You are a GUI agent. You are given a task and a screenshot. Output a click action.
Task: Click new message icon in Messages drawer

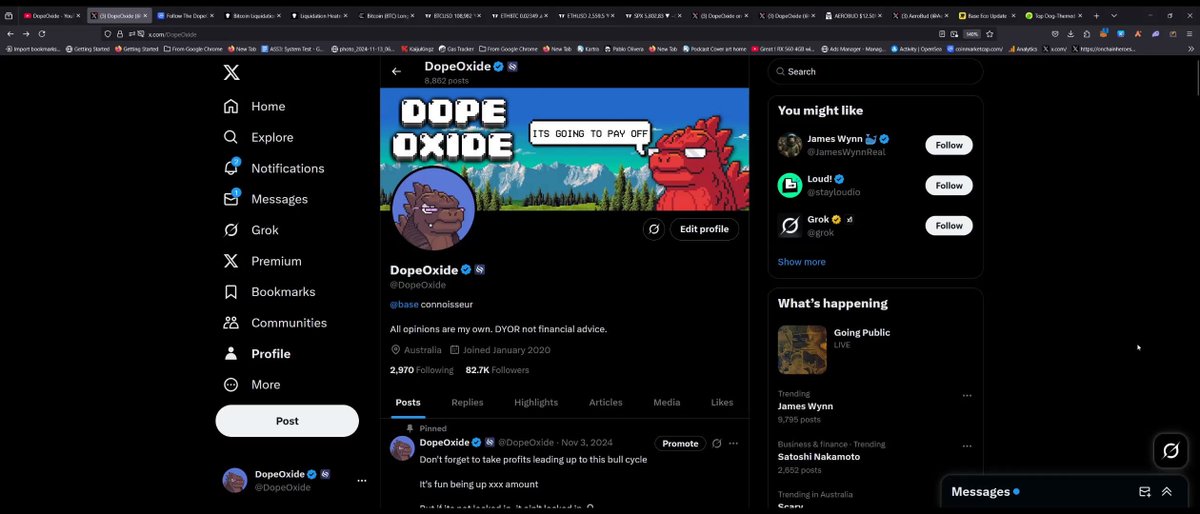click(x=1145, y=492)
